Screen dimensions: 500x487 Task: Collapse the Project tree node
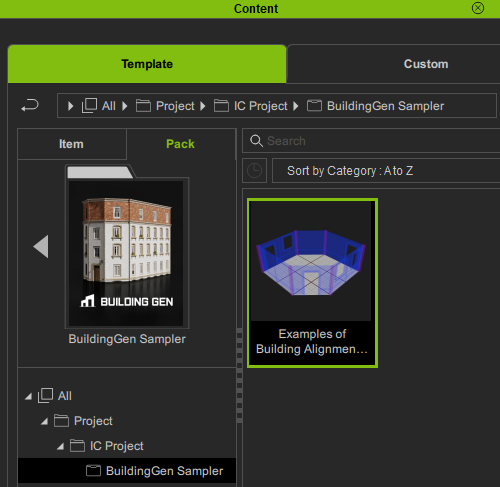pos(44,421)
